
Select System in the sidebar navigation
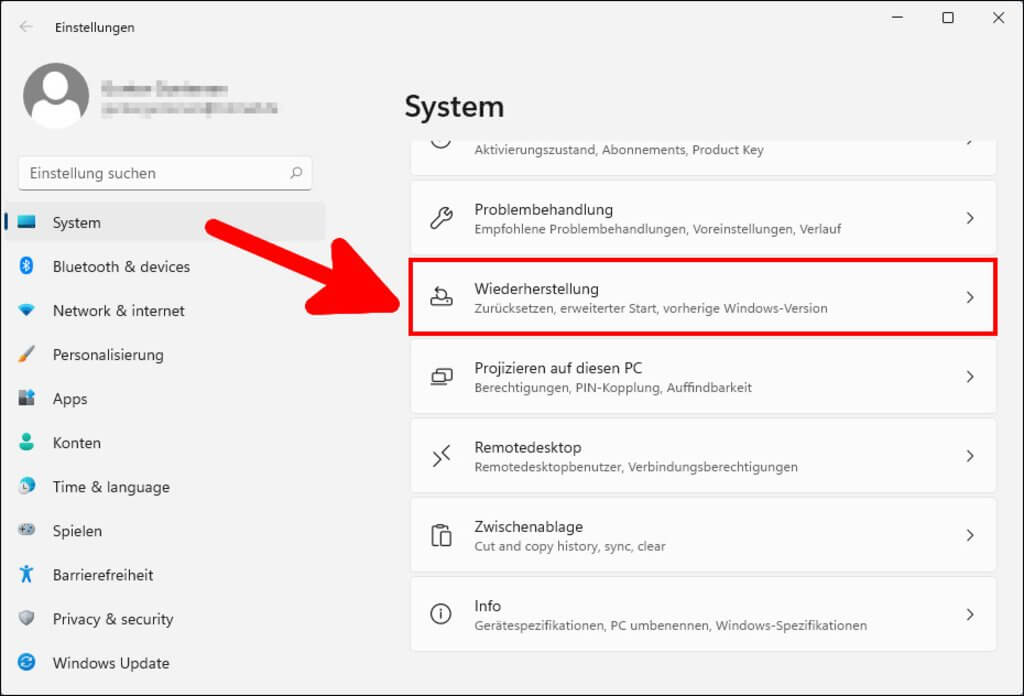(75, 222)
